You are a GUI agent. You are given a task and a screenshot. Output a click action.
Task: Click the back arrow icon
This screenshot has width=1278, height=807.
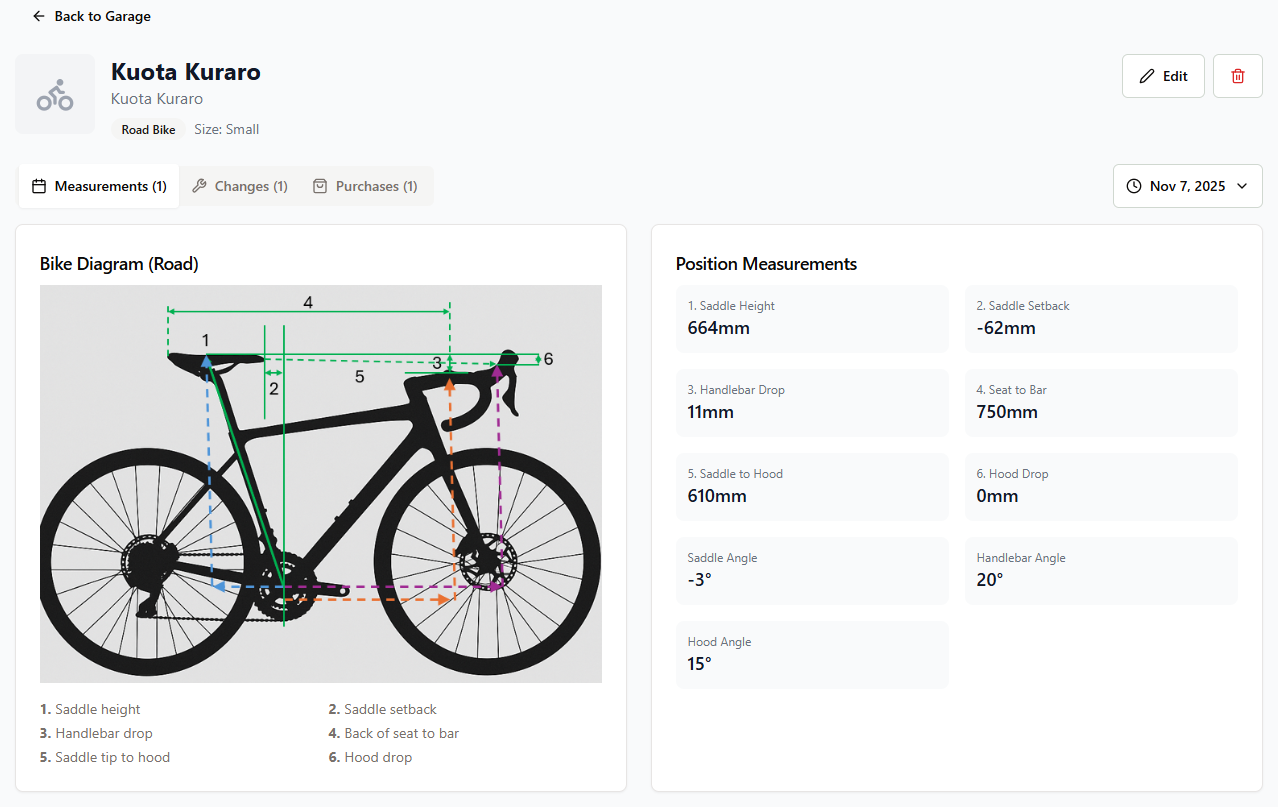pyautogui.click(x=39, y=16)
